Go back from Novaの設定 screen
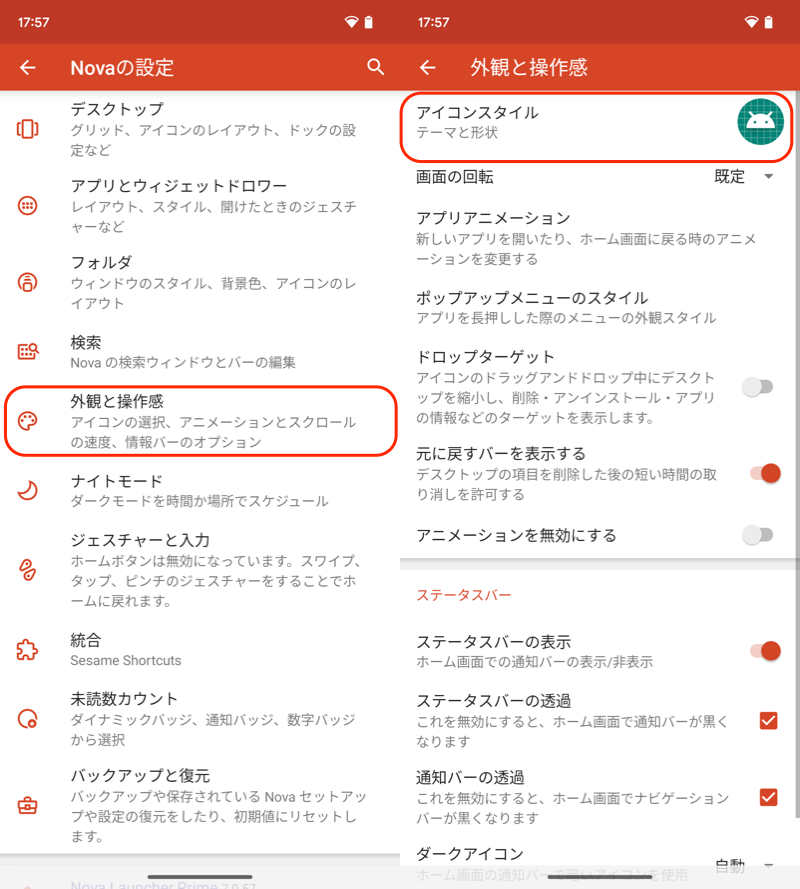 pyautogui.click(x=28, y=67)
